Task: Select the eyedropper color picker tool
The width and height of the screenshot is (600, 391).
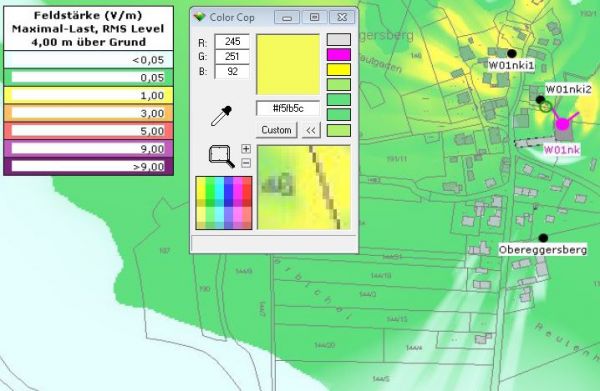Action: (x=222, y=116)
